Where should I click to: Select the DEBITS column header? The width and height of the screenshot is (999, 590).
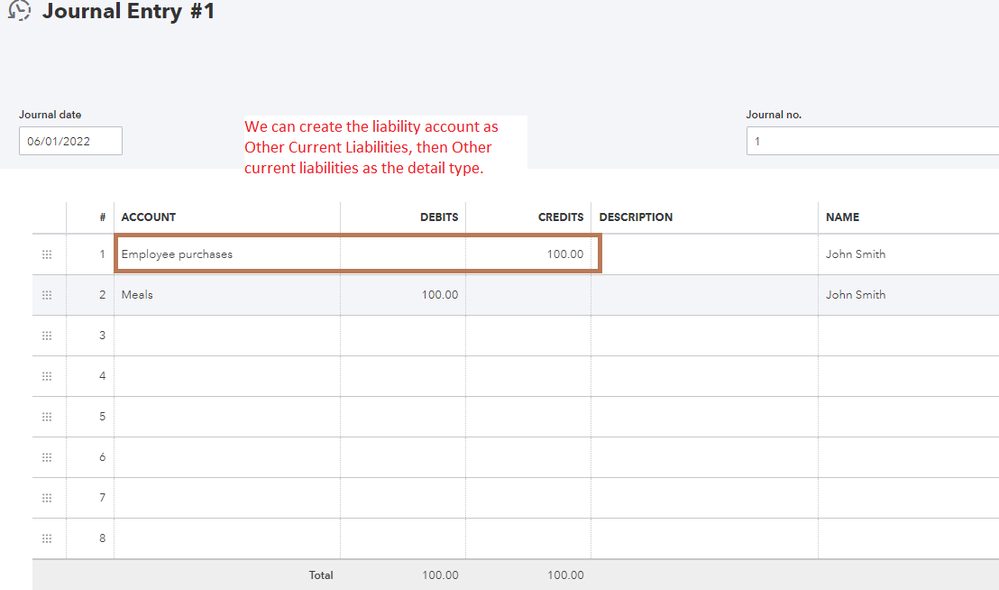(439, 217)
